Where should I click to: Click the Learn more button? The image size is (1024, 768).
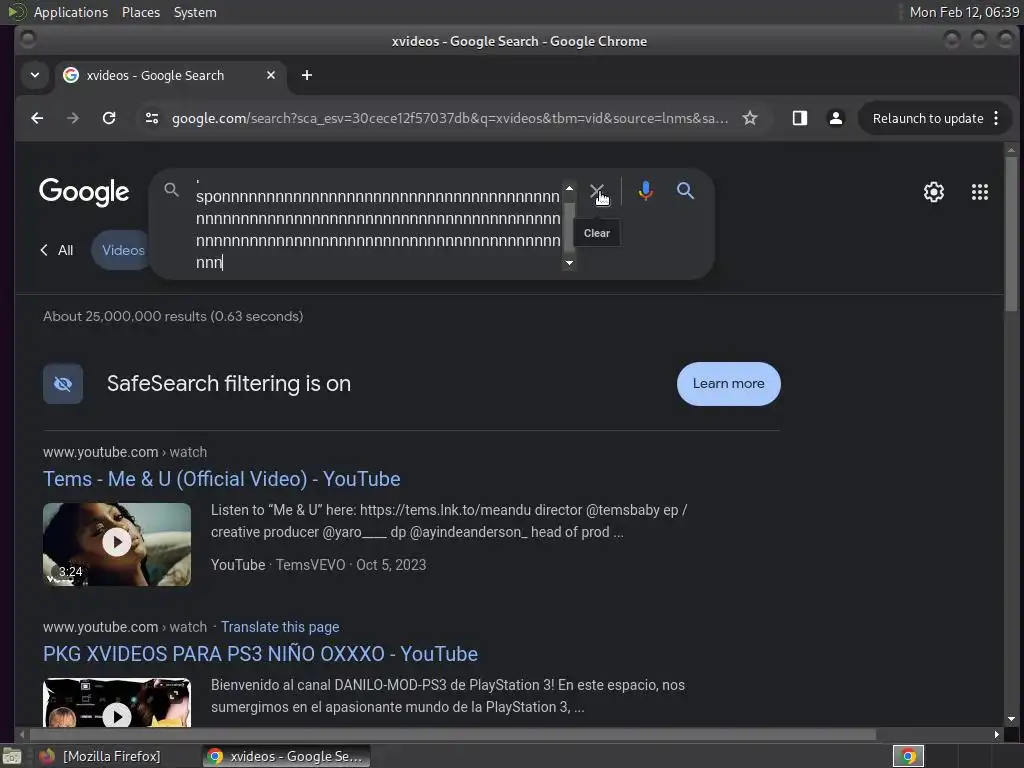(x=728, y=384)
